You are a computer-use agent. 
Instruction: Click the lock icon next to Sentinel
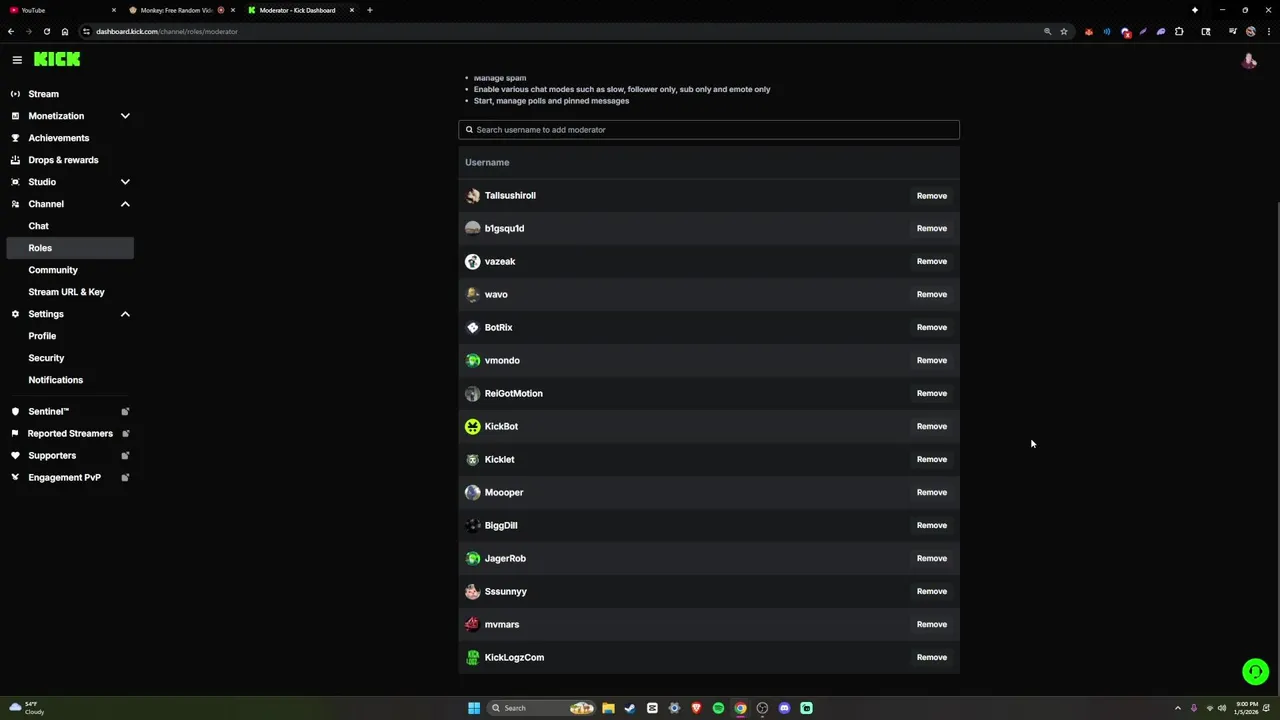pyautogui.click(x=125, y=412)
